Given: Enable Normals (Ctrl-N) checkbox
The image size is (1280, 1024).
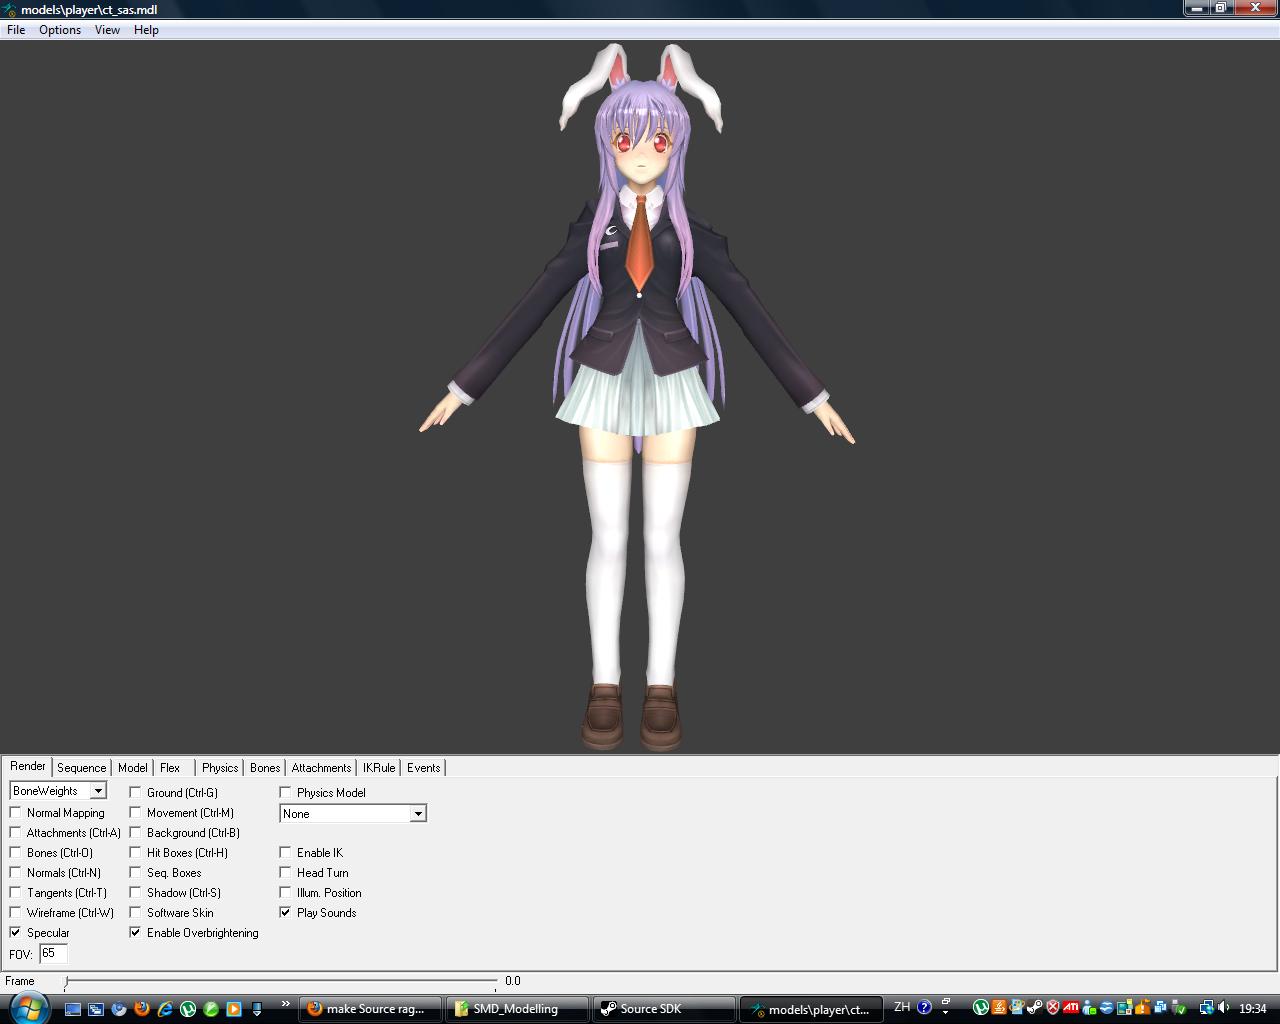Looking at the screenshot, I should pyautogui.click(x=15, y=872).
